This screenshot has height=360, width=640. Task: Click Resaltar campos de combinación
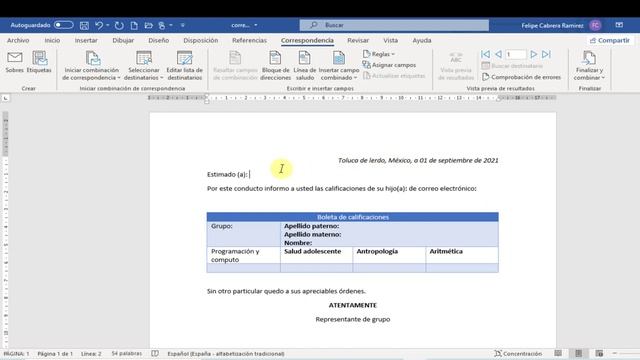click(235, 66)
